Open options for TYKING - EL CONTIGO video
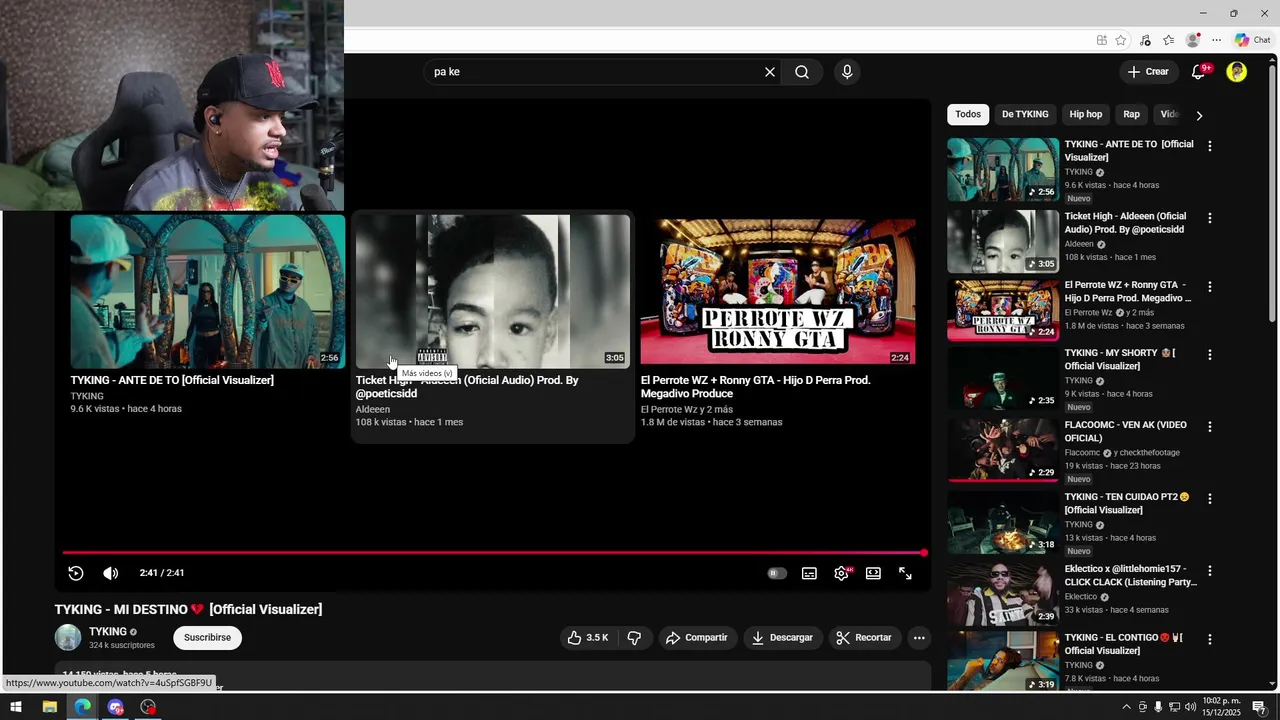 (x=1210, y=640)
